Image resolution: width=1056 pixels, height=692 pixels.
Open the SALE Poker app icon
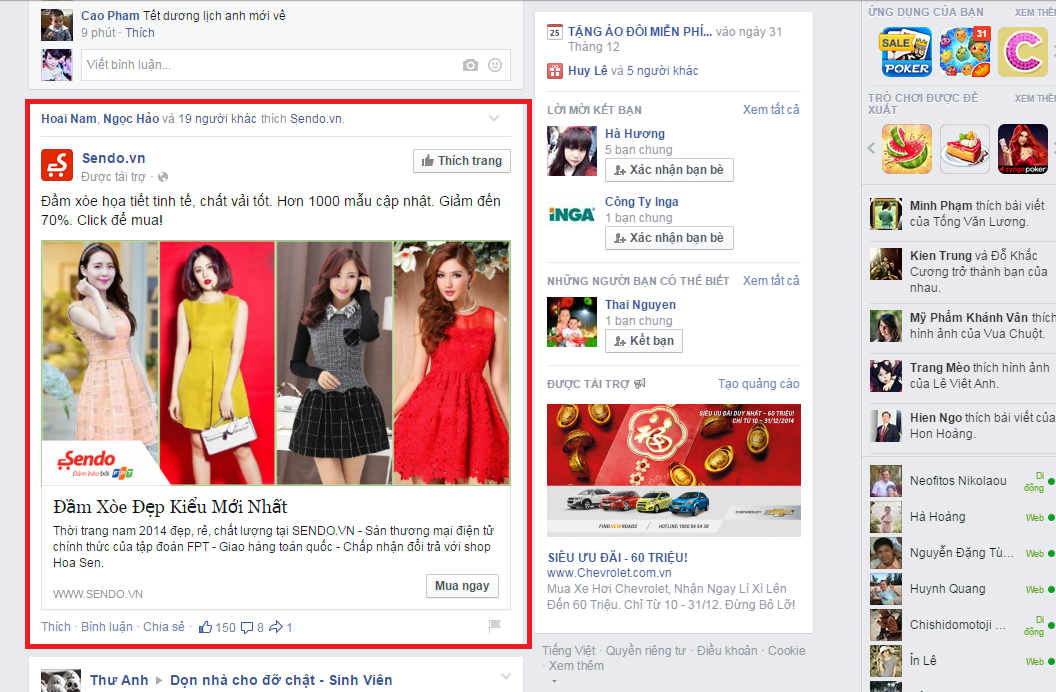pyautogui.click(x=905, y=50)
